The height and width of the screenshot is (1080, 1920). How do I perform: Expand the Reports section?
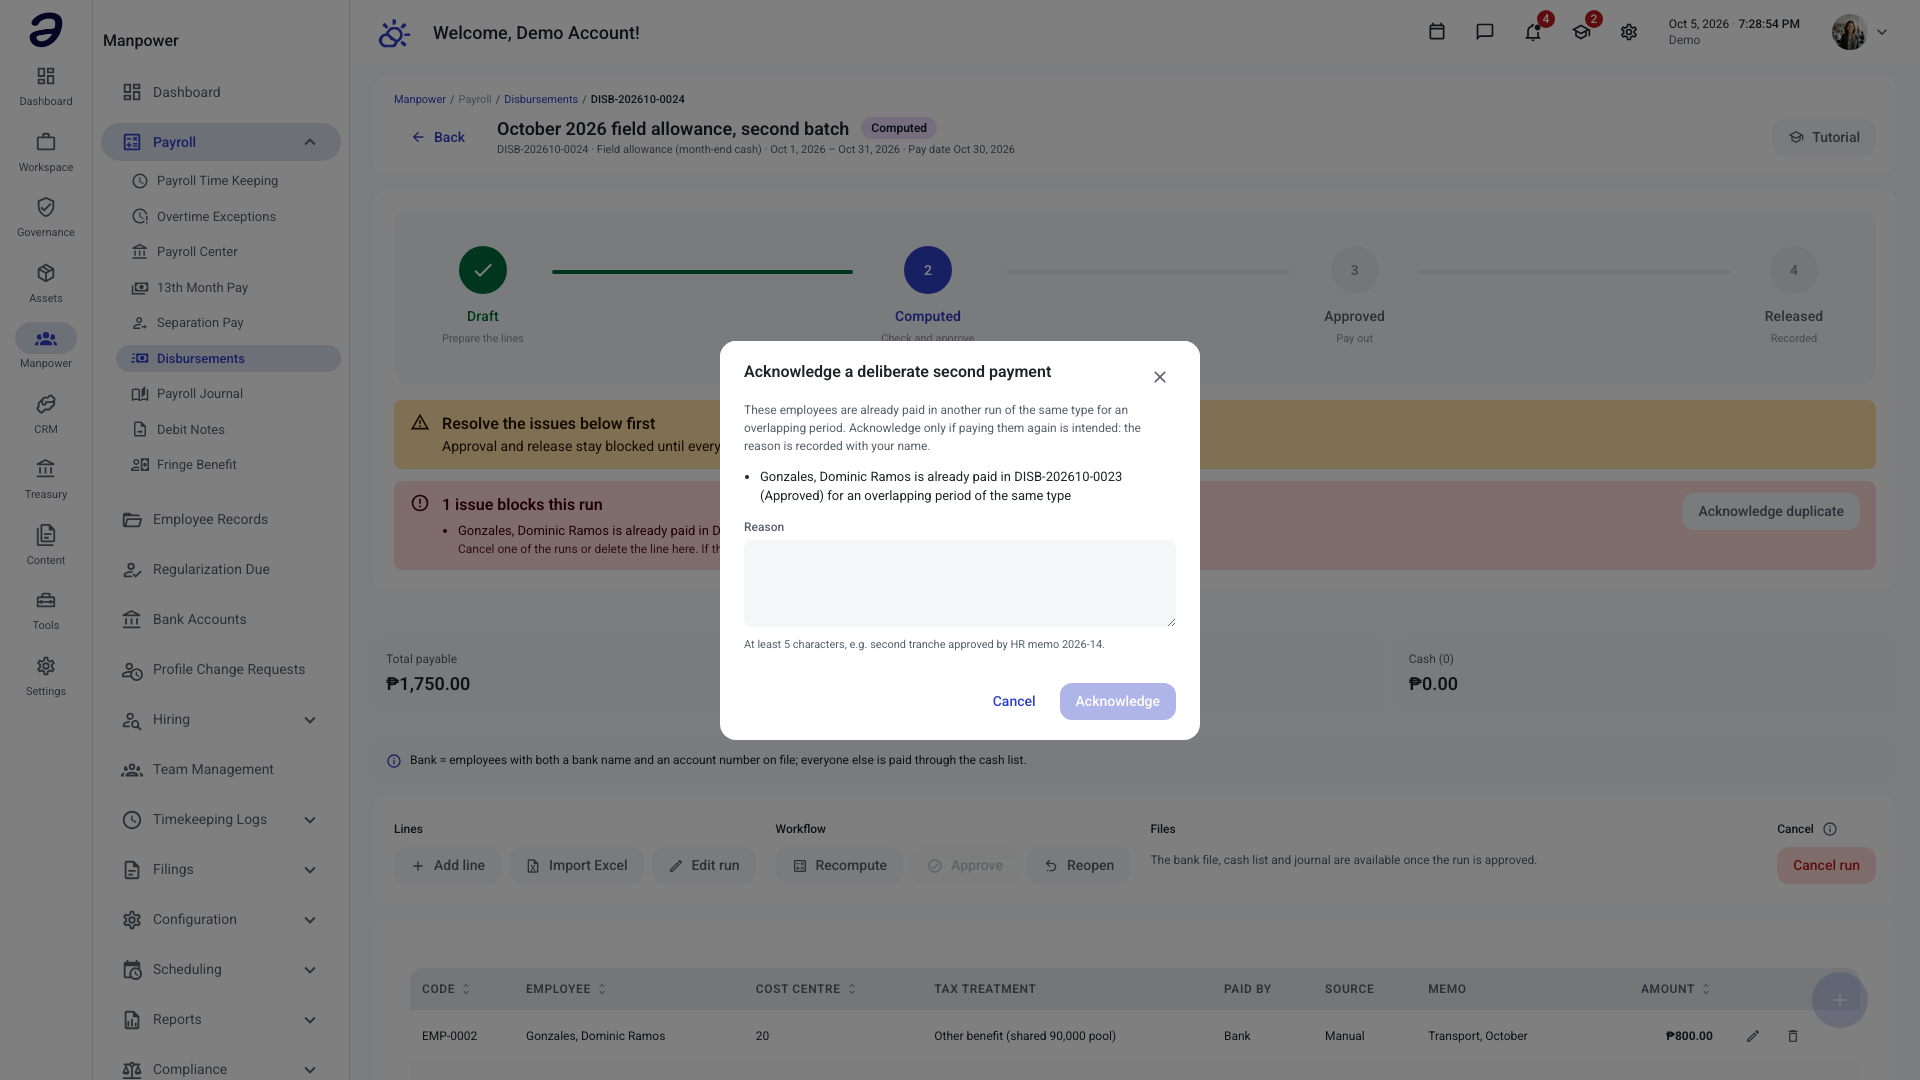click(x=220, y=1019)
